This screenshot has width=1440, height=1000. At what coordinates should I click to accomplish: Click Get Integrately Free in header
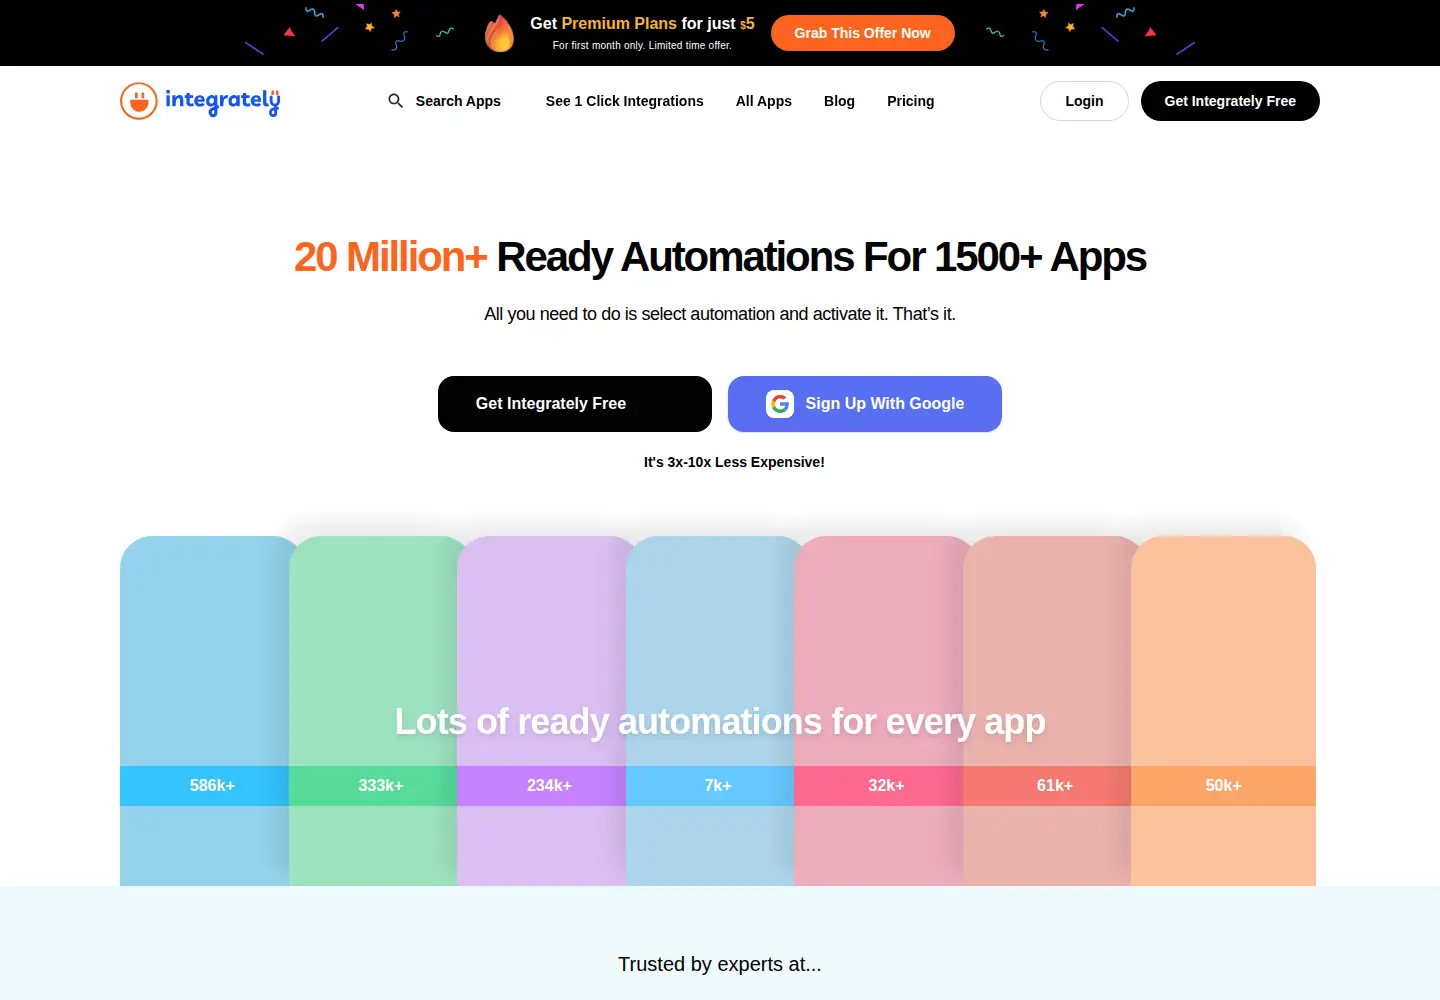point(1230,101)
